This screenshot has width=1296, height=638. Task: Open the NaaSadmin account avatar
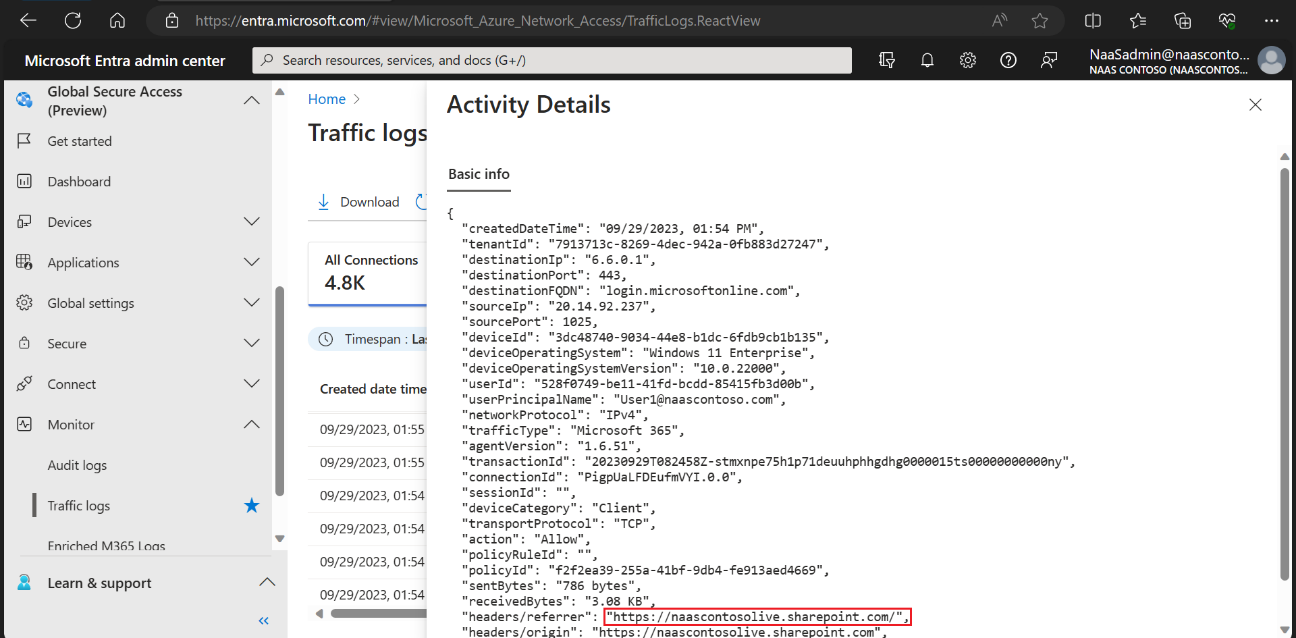click(1271, 60)
